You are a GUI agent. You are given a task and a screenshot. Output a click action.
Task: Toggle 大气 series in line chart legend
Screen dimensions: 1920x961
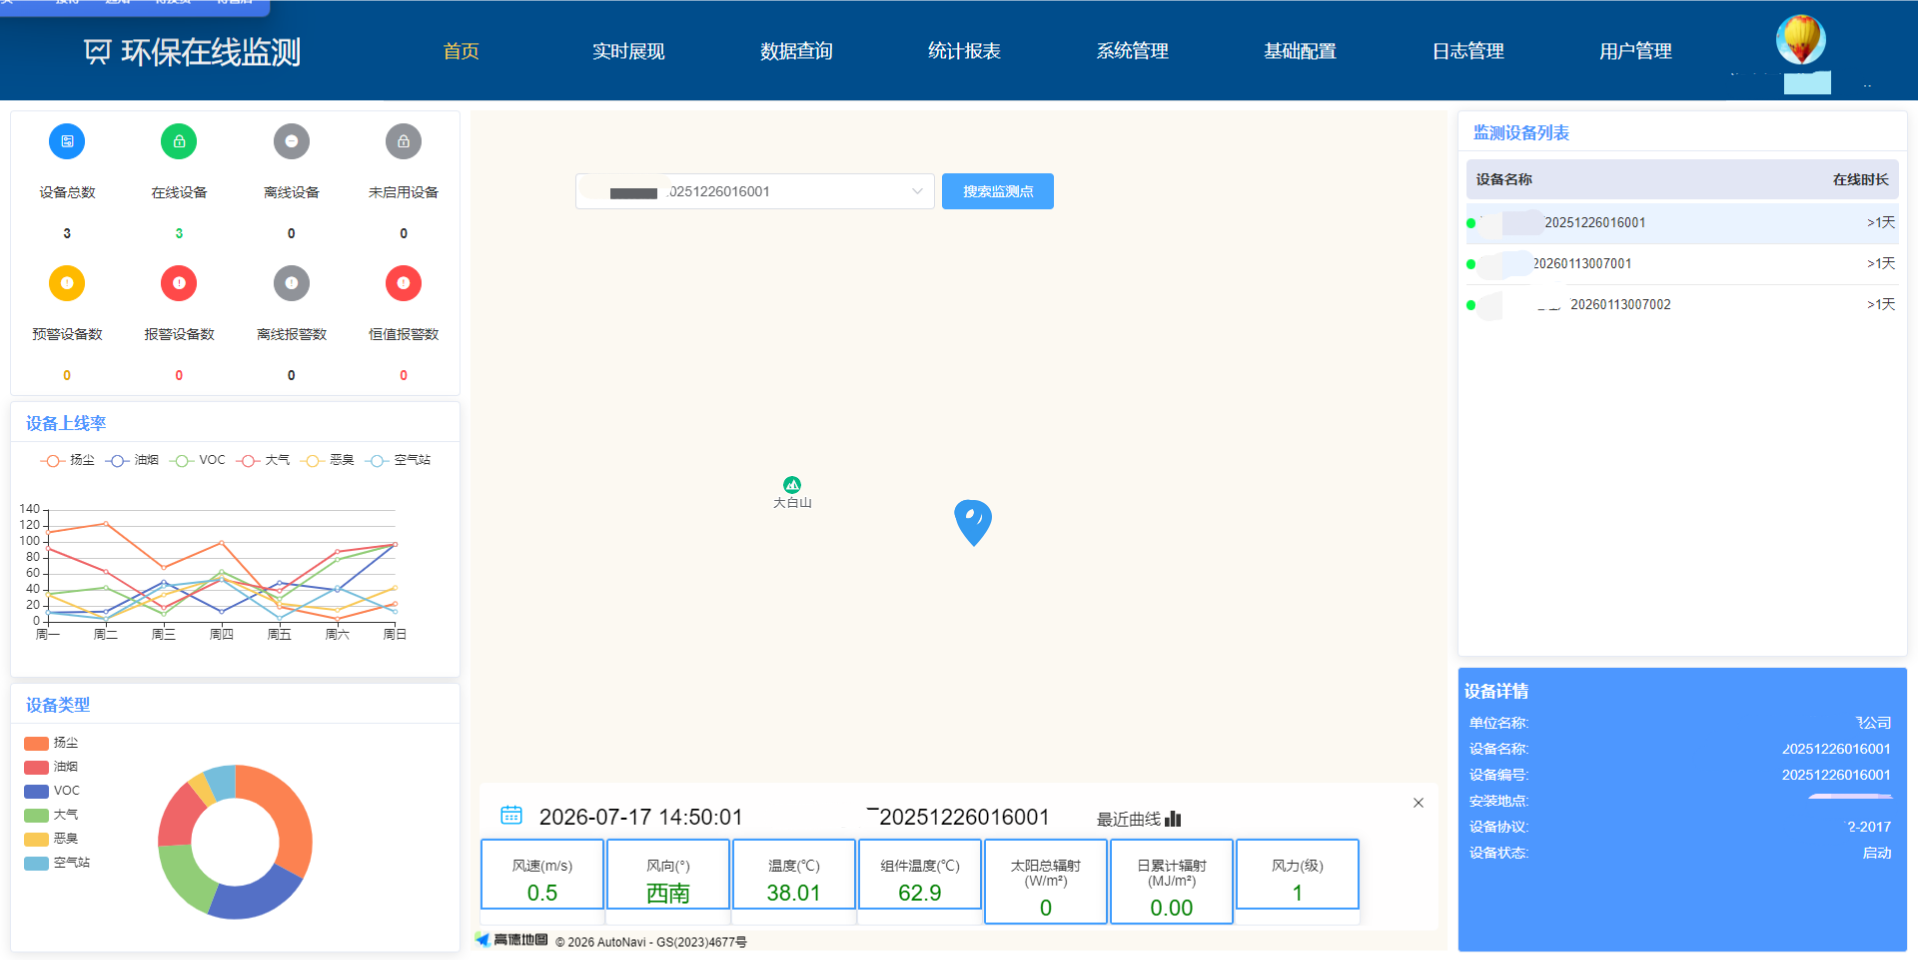point(263,460)
